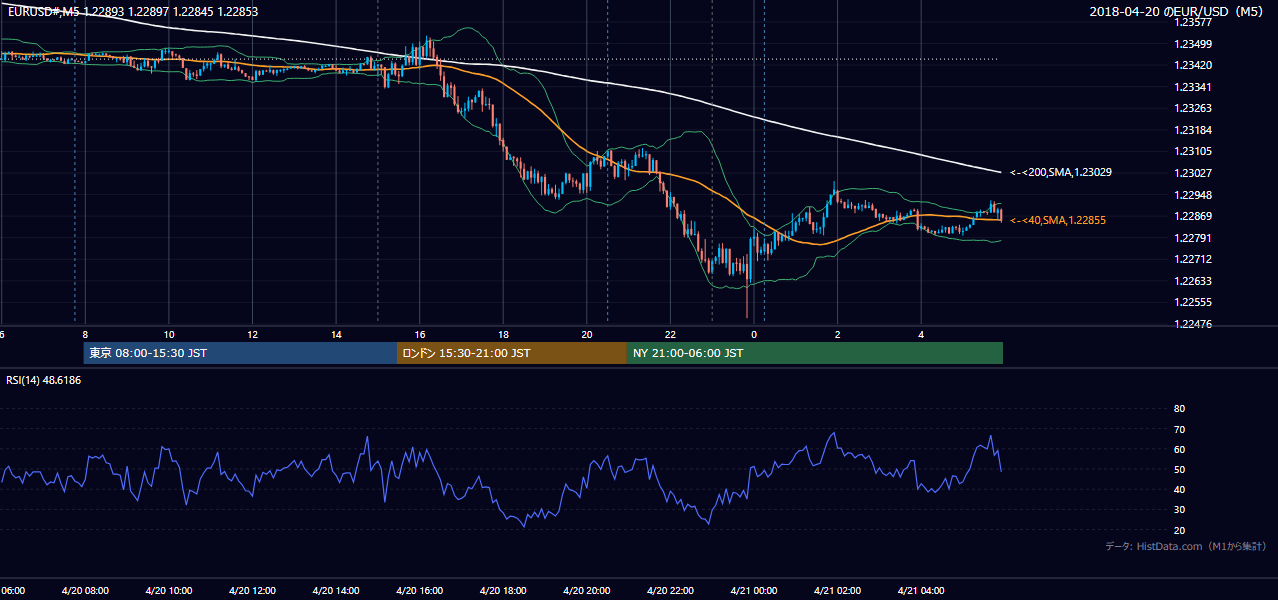The height and width of the screenshot is (600, 1278).
Task: Click the RSI(14) 48.6186 indicator label
Action: click(x=44, y=380)
